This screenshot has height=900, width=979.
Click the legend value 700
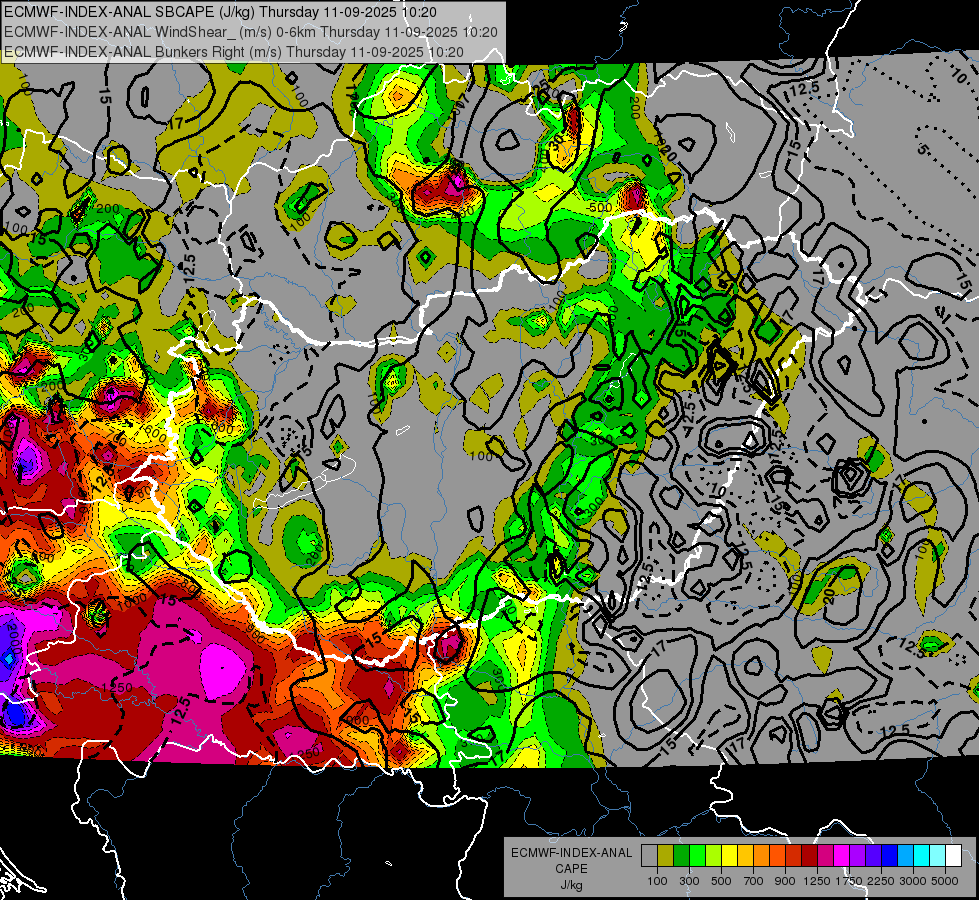(x=753, y=881)
